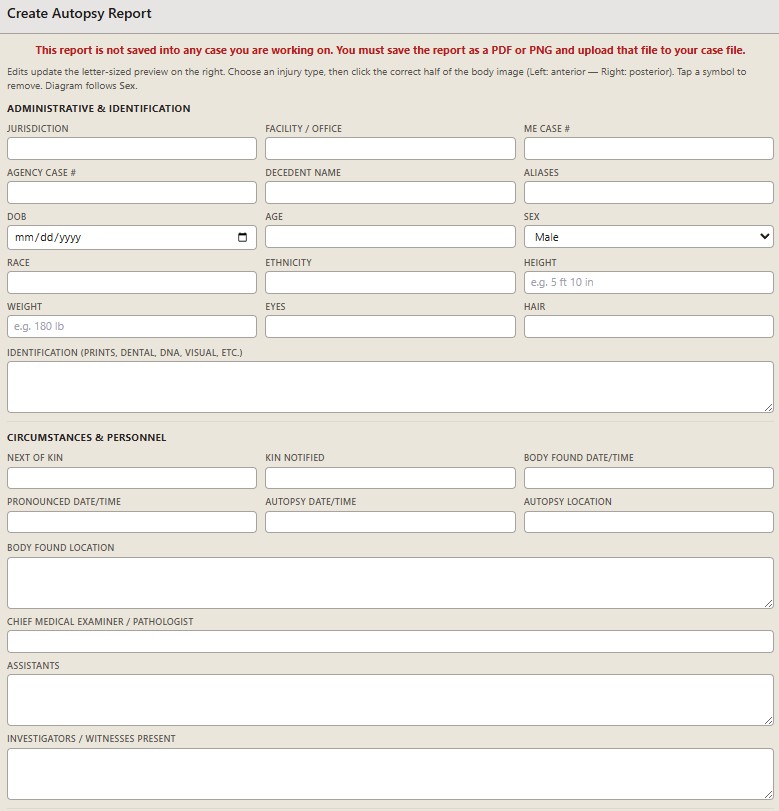Select the Next of Kin field
The image size is (779, 811).
click(x=132, y=478)
